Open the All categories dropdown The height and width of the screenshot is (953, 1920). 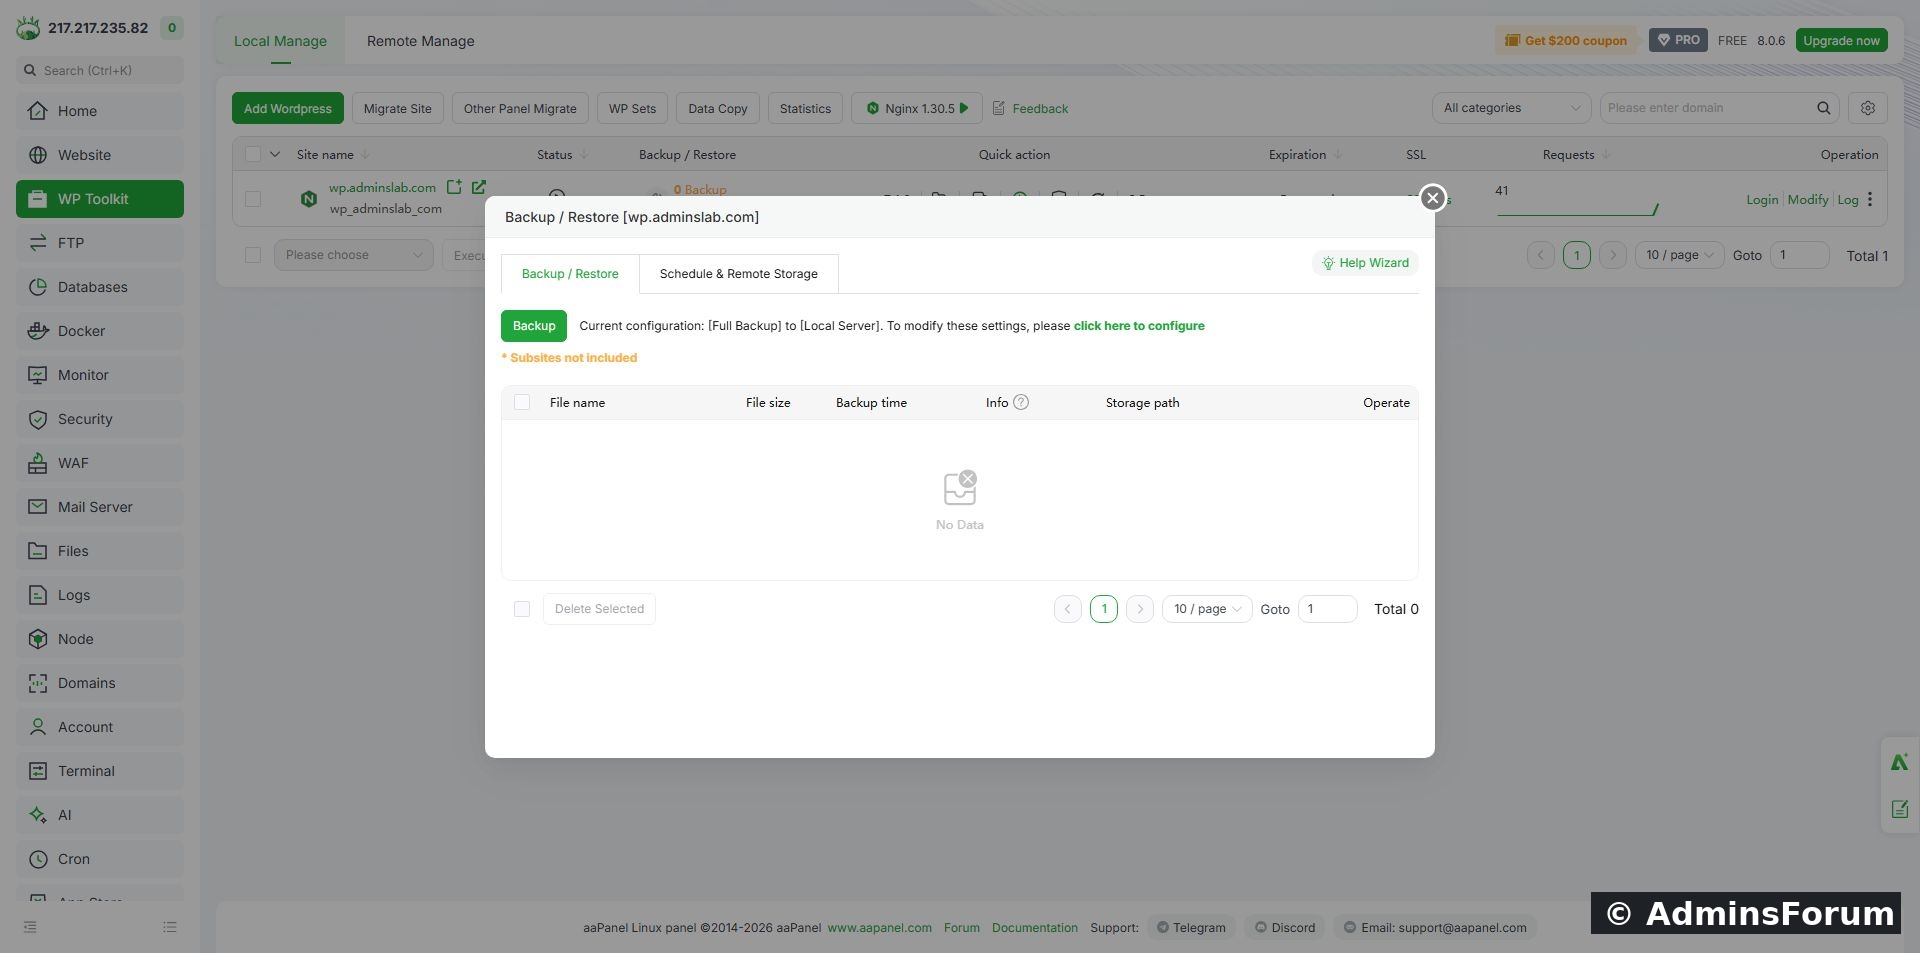[1511, 108]
